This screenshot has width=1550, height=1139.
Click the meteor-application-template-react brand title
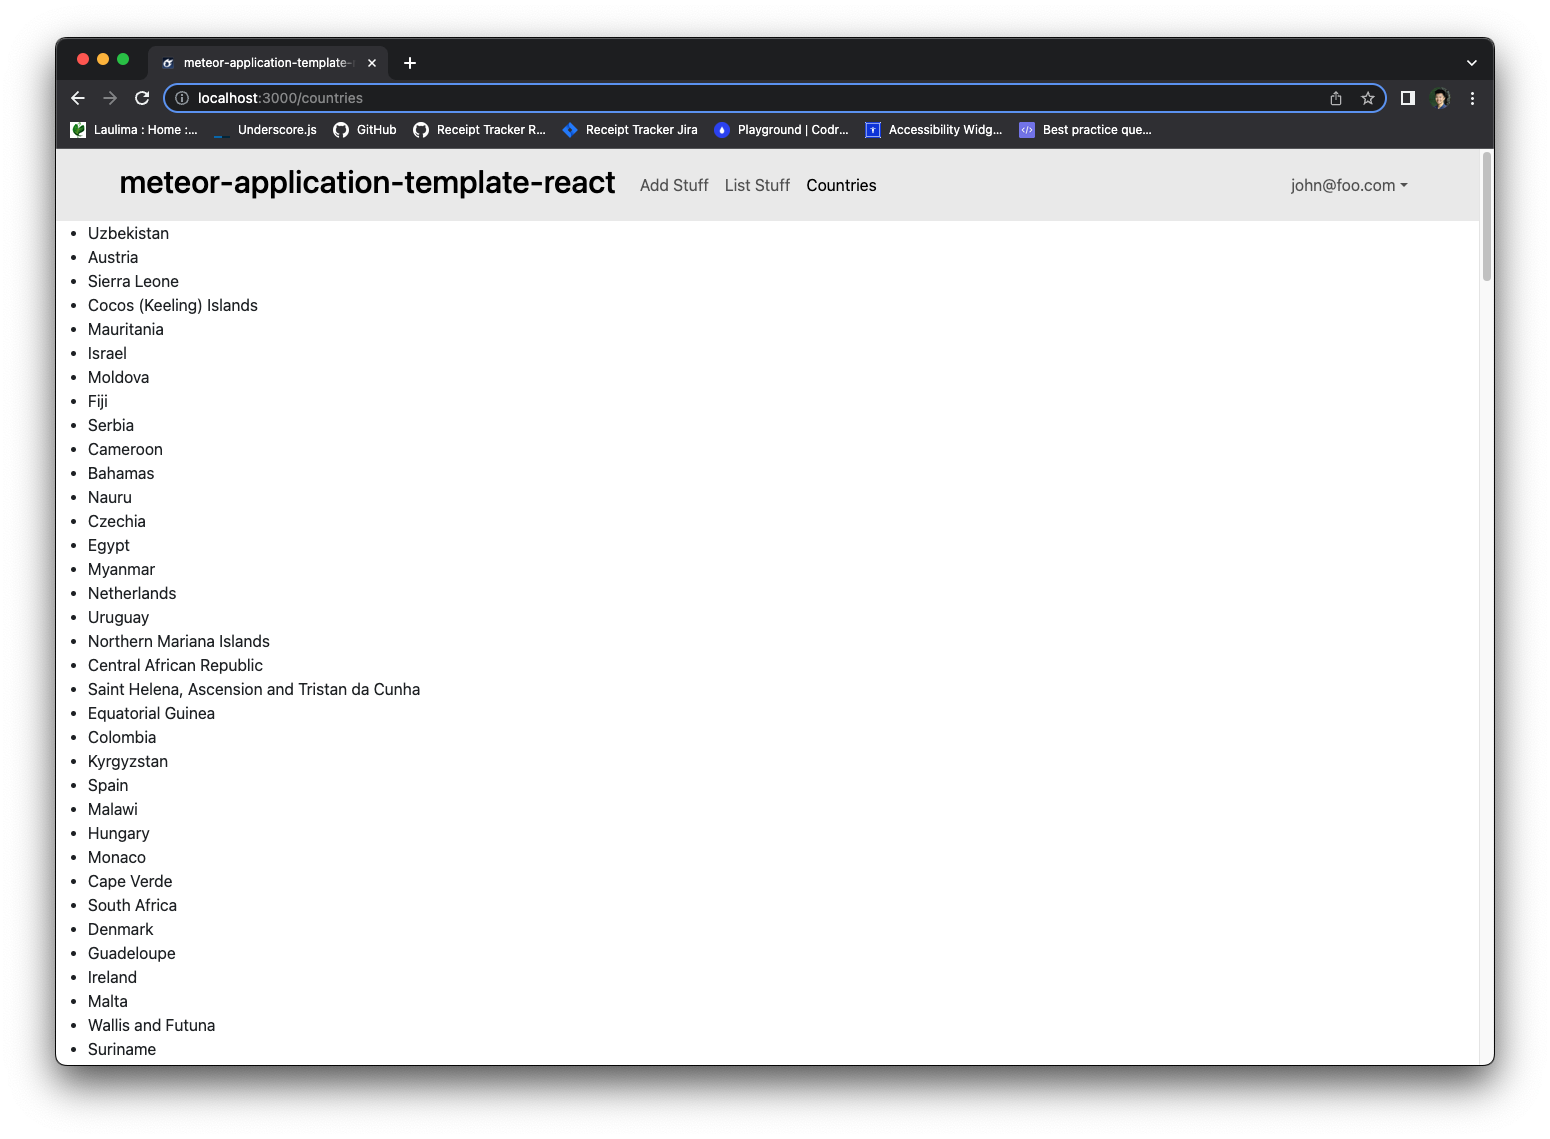[x=367, y=183]
